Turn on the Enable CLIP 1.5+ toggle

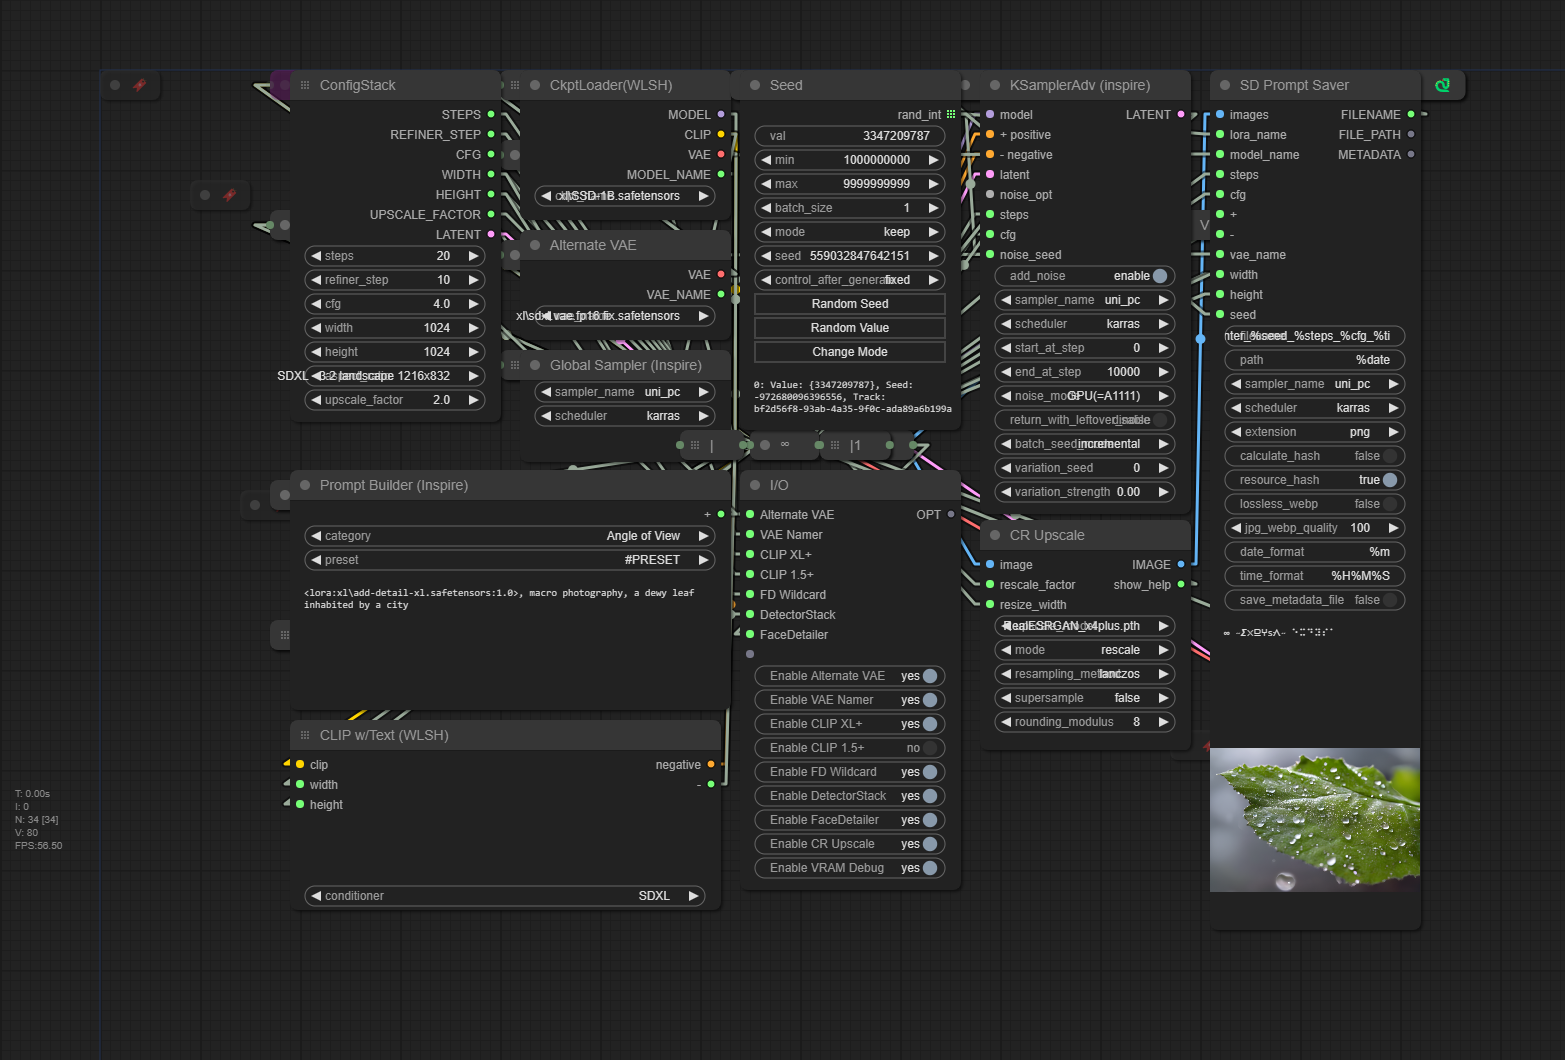[x=929, y=748]
